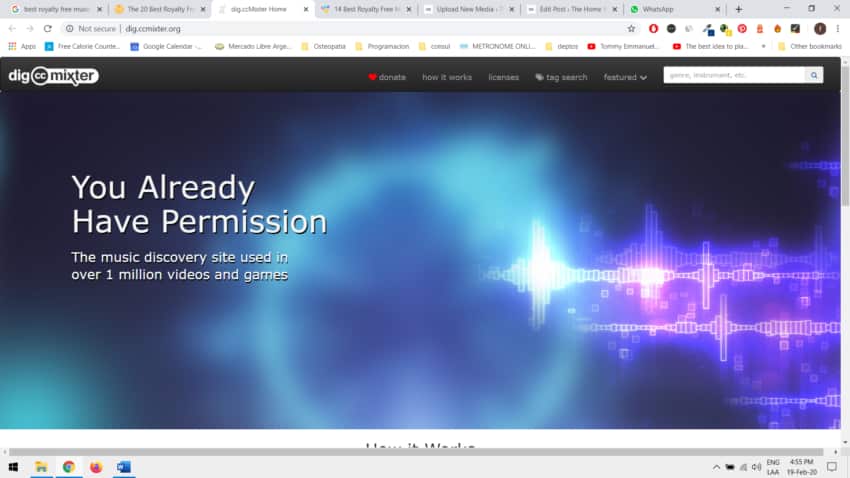Show hidden system tray icons
This screenshot has width=850, height=478.
point(716,467)
